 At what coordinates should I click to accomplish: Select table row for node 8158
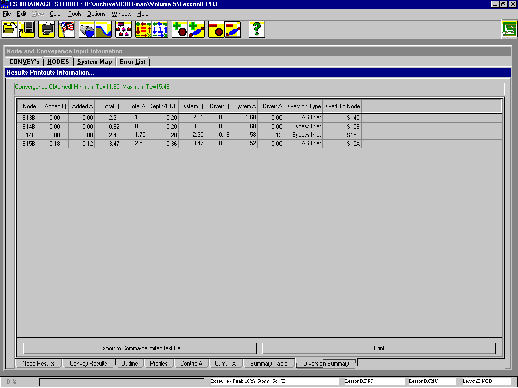point(189,144)
